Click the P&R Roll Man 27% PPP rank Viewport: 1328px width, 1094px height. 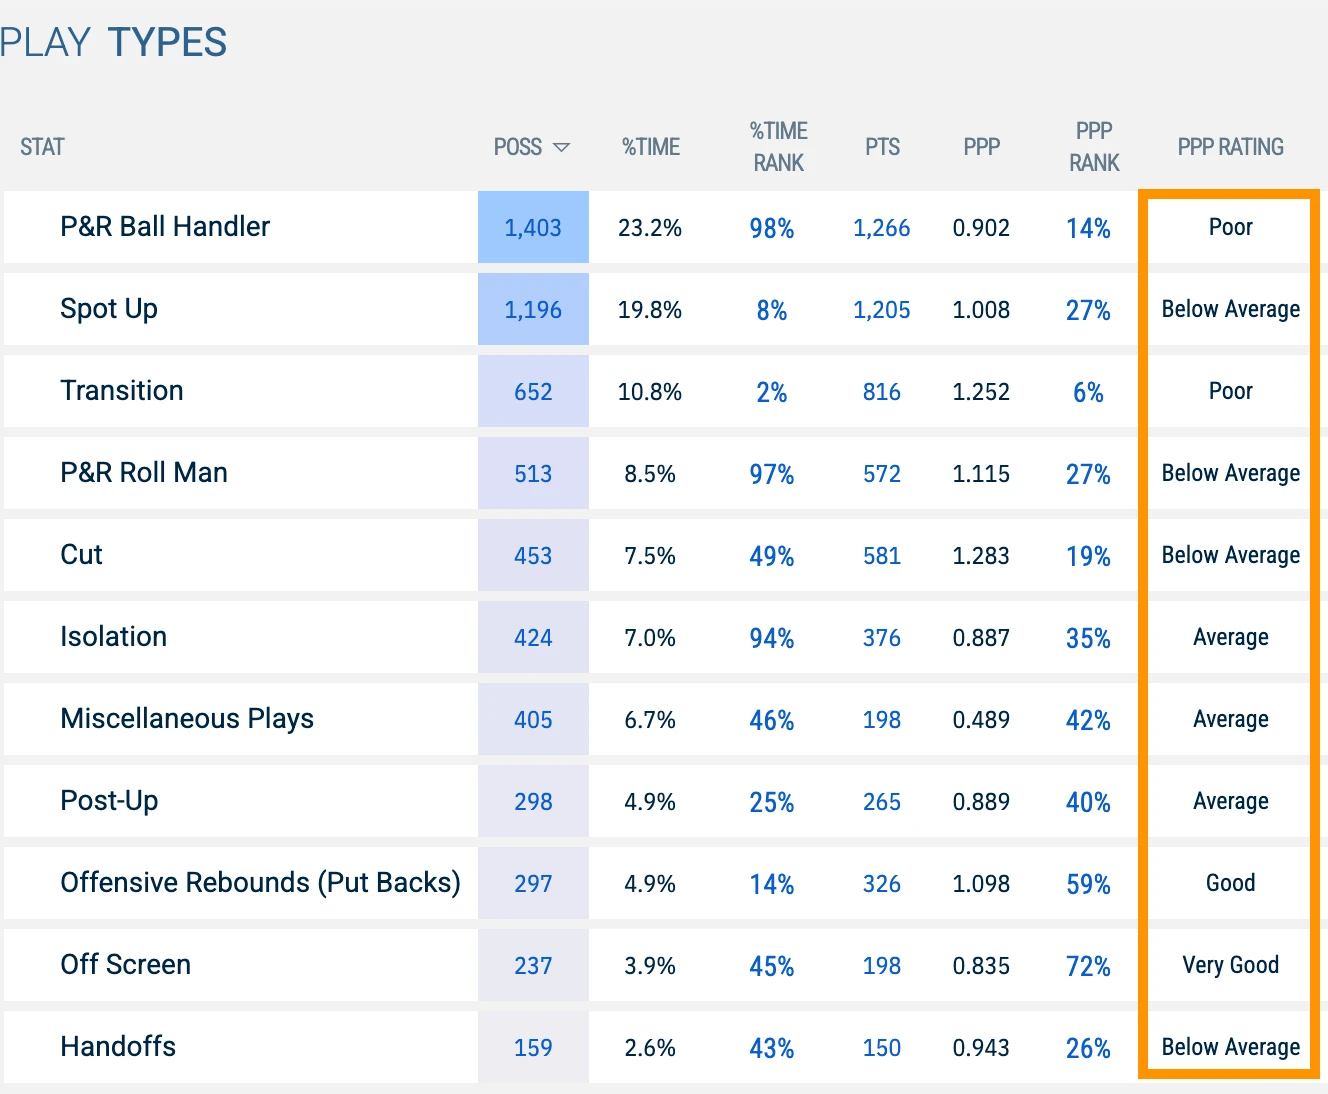point(1088,474)
